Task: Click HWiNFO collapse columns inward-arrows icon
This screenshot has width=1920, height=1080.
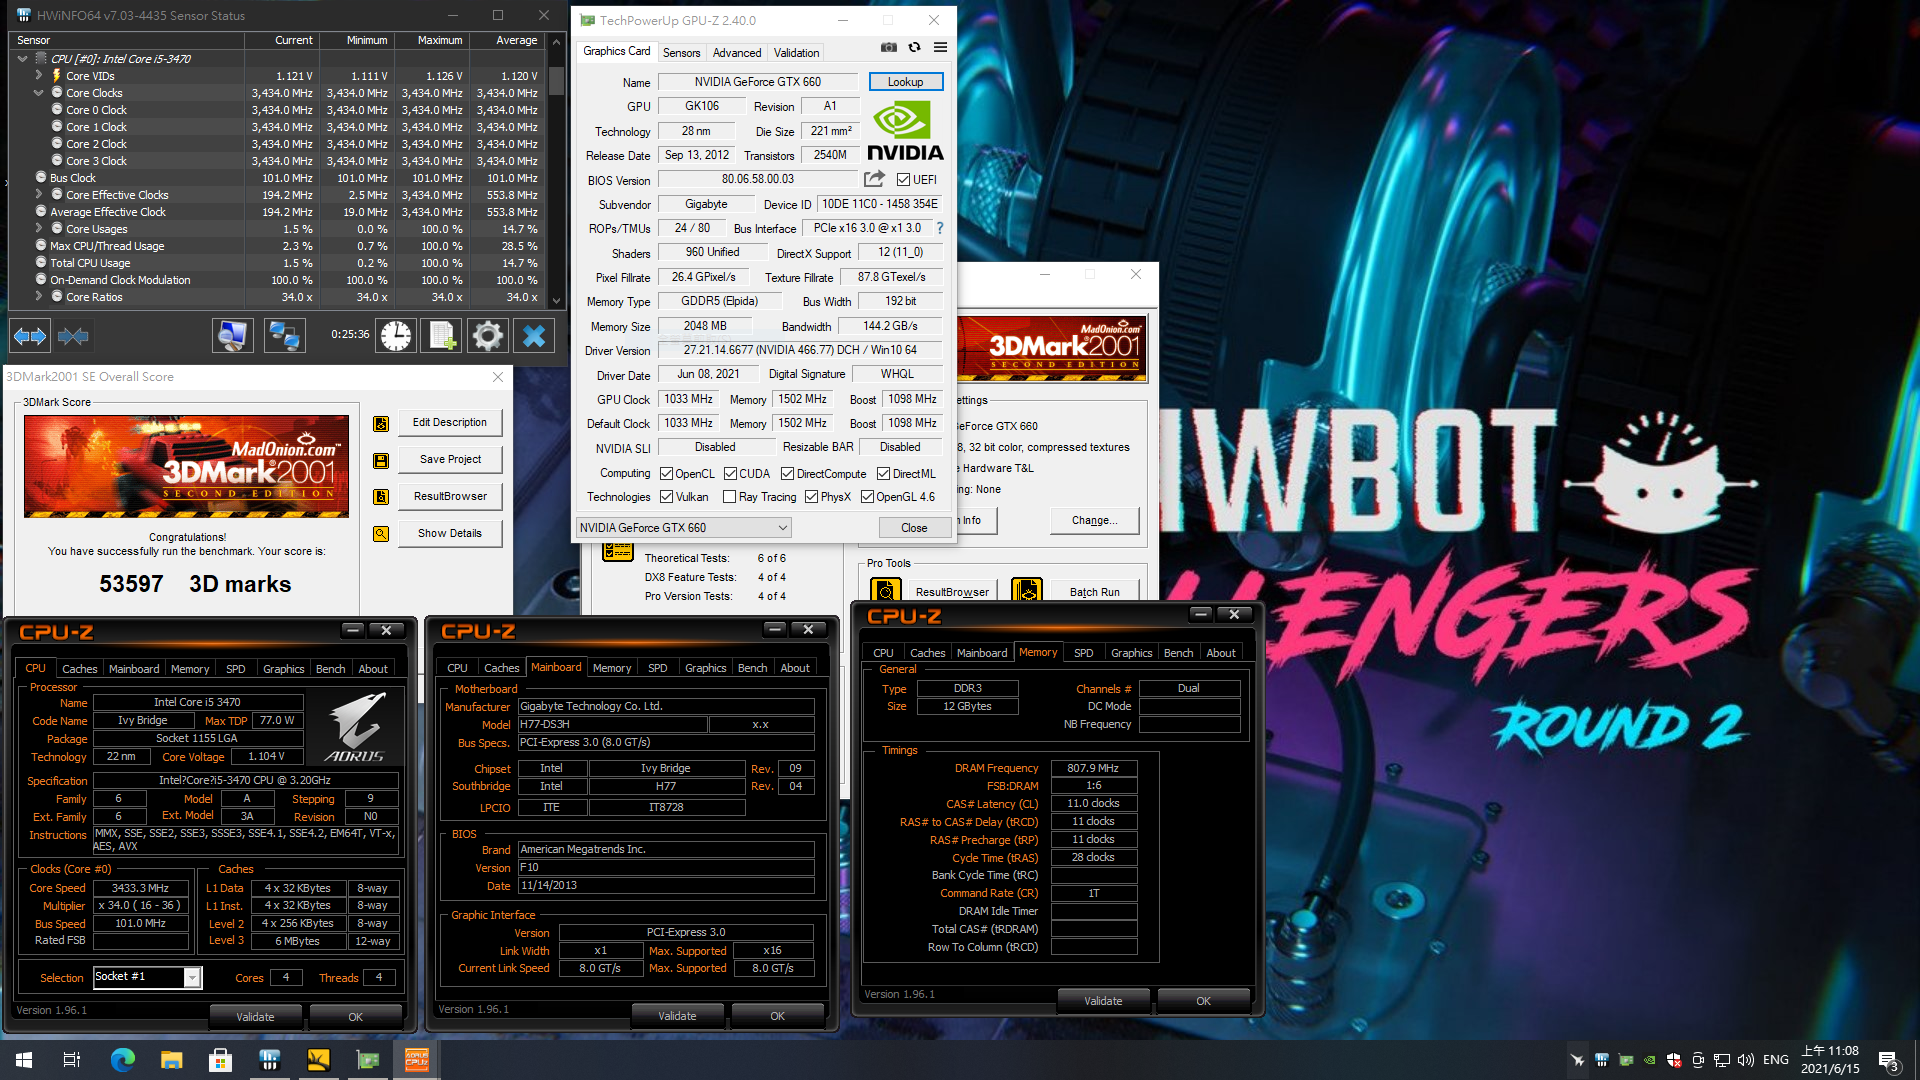Action: 73,336
